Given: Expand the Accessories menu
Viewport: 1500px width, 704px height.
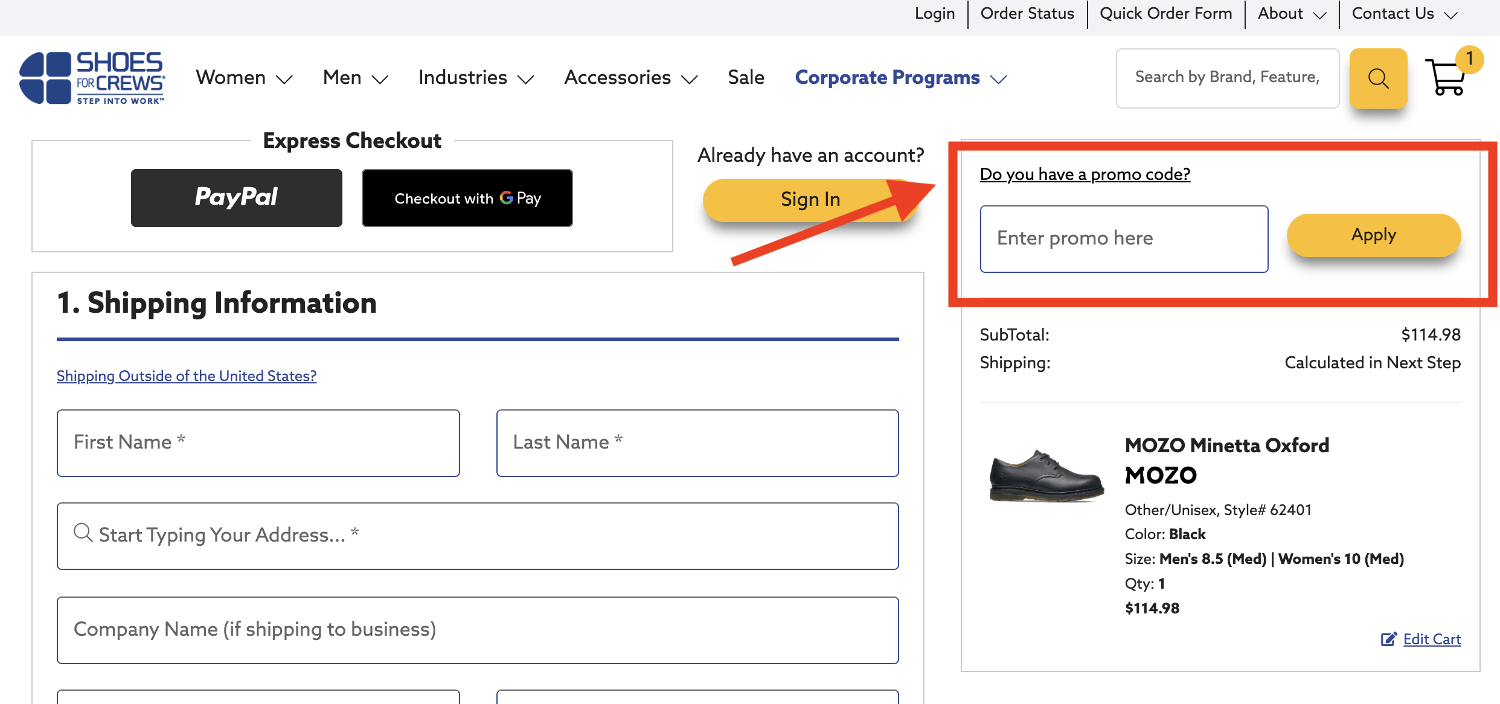Looking at the screenshot, I should pos(631,78).
